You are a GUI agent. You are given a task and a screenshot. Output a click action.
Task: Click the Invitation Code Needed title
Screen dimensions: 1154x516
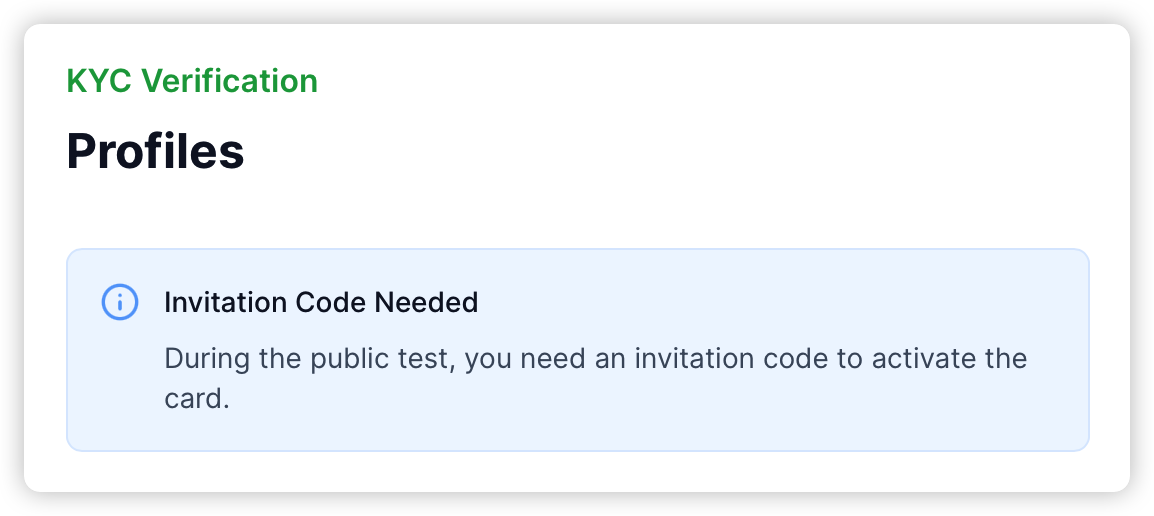click(321, 302)
